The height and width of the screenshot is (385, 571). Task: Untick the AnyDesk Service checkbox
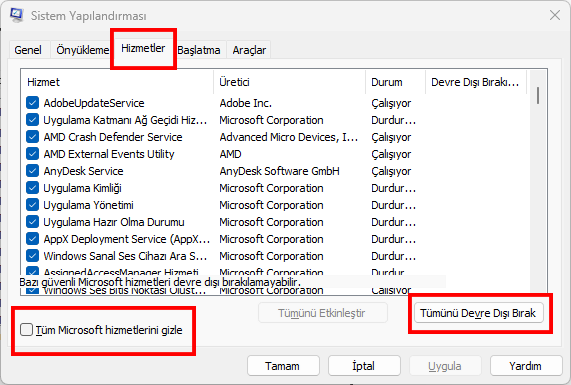tap(32, 171)
